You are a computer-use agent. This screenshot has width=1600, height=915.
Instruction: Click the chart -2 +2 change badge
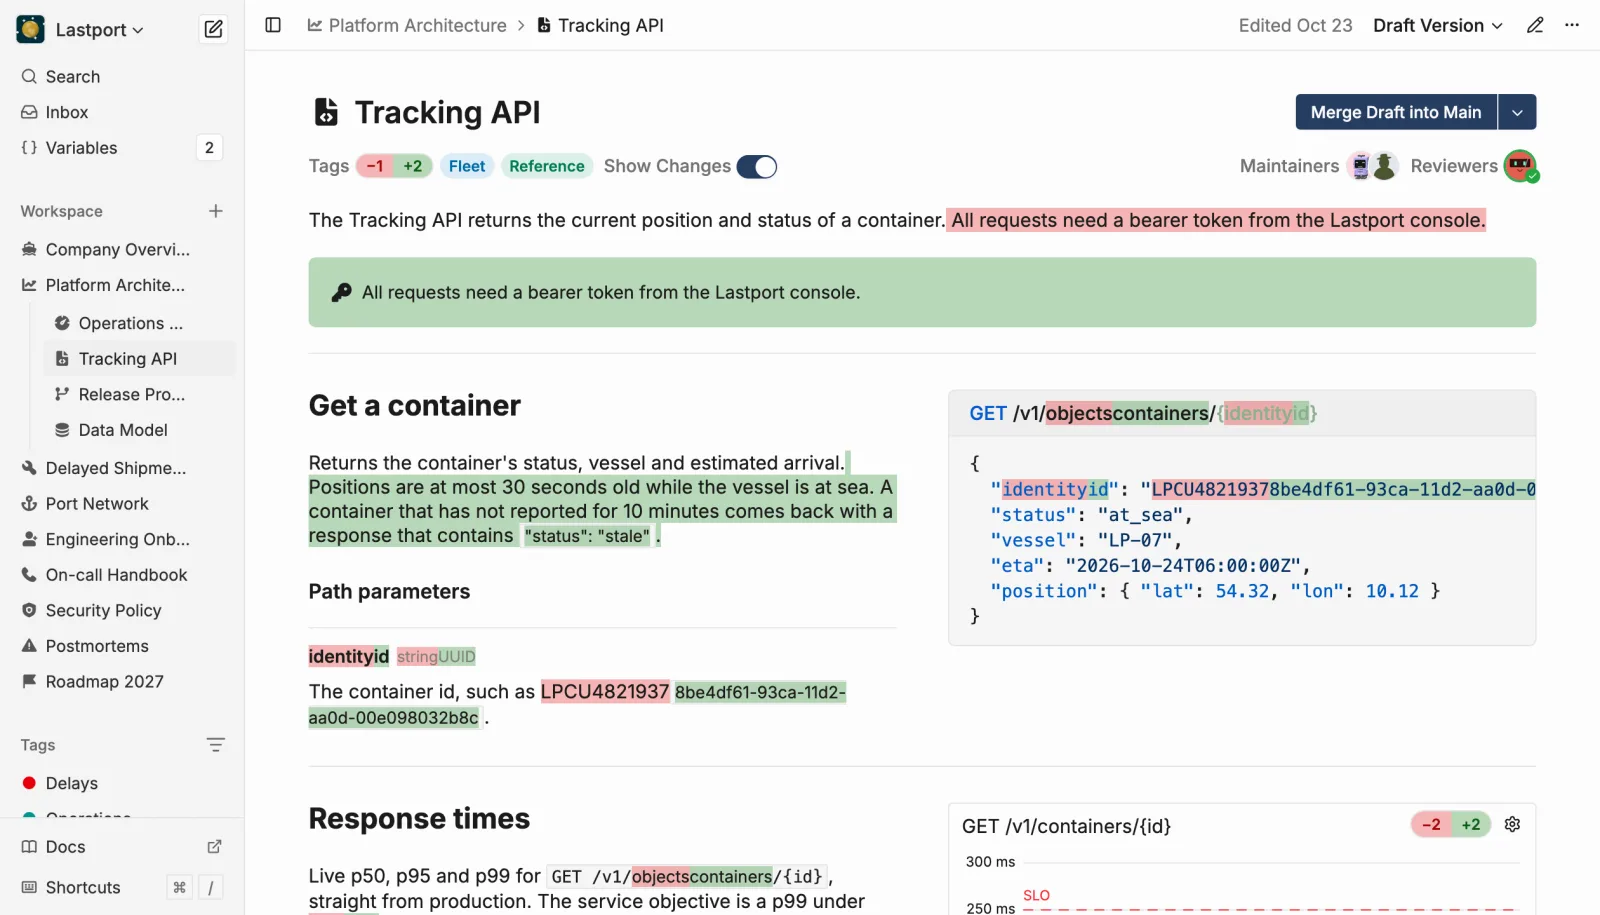[1451, 825]
